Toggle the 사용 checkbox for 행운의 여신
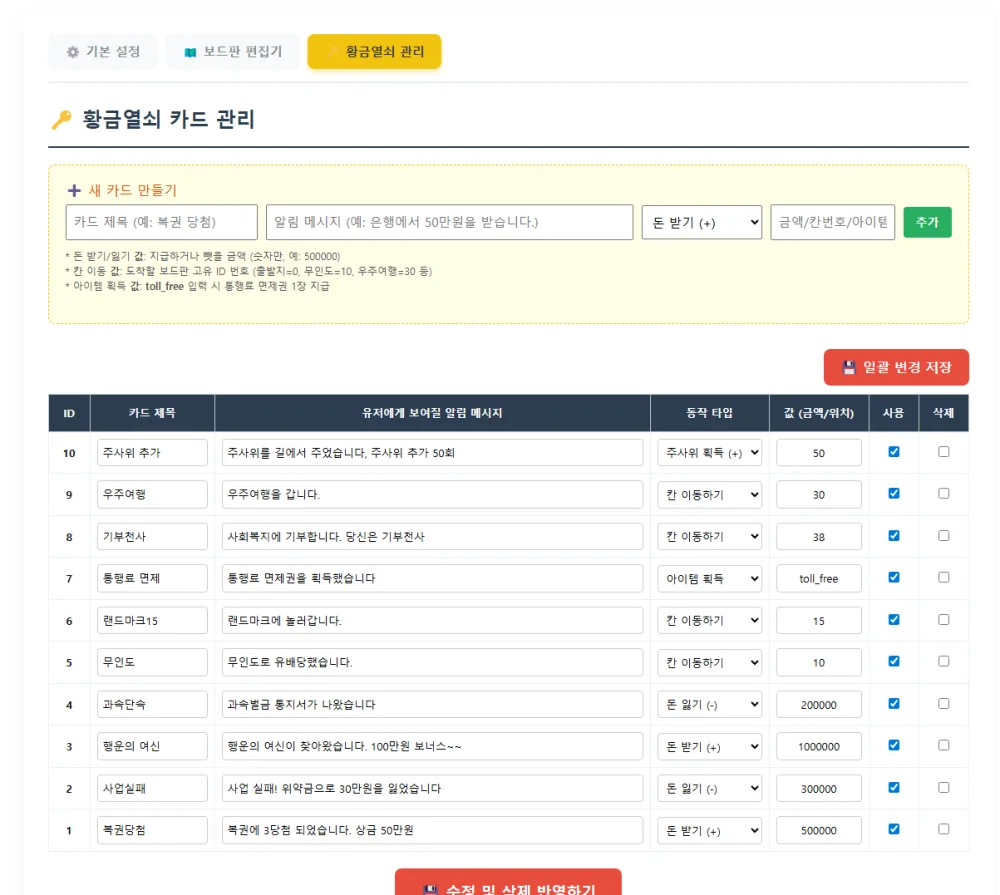 [x=894, y=745]
